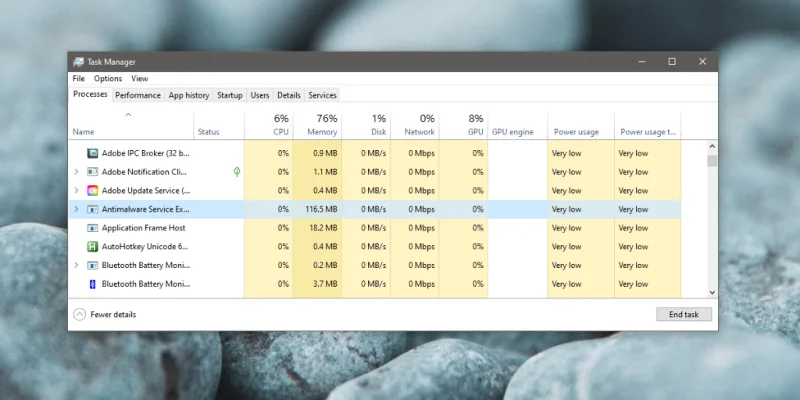Screen dimensions: 800x400
Task: Click the Bluetooth Battery Monitor icon in the 0.2 MB row
Action: tap(92, 265)
